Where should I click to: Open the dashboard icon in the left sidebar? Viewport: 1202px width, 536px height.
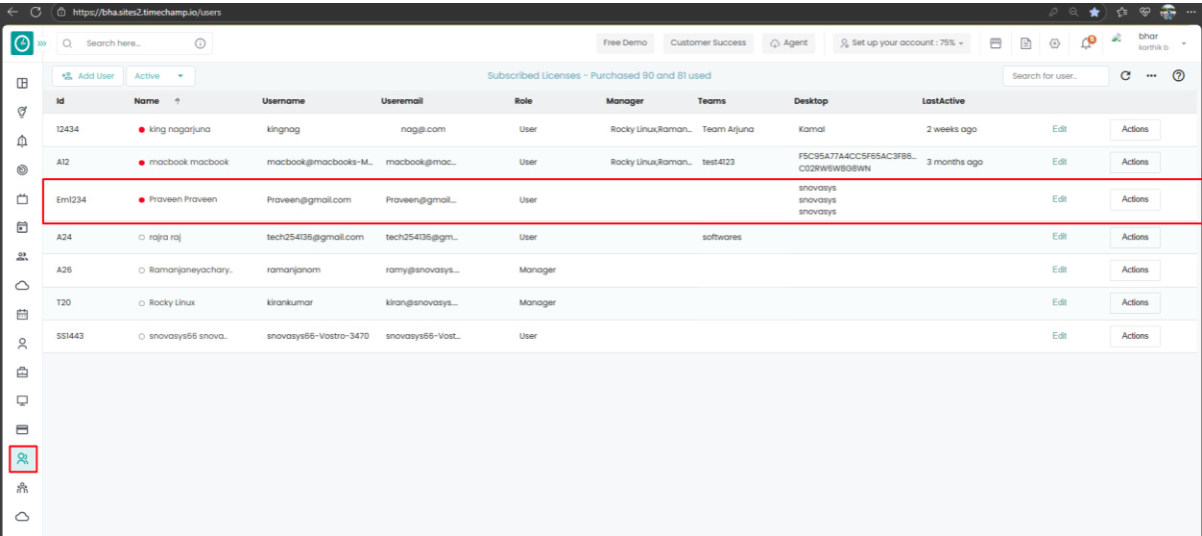coord(22,83)
